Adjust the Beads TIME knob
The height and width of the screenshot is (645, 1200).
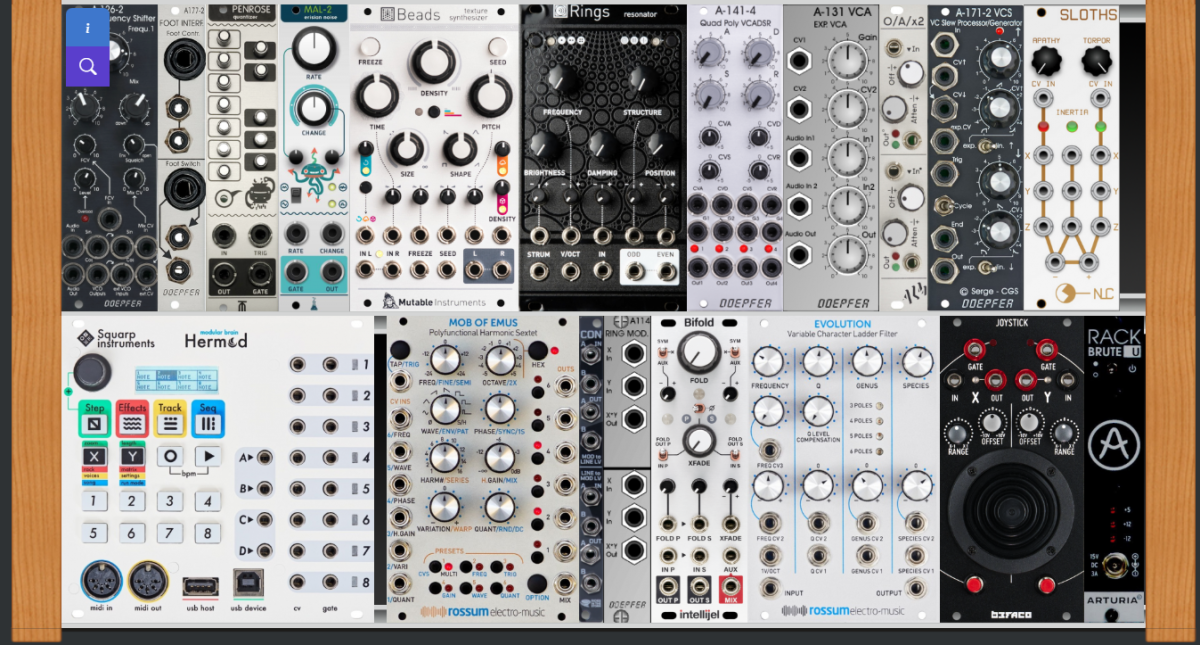point(378,97)
